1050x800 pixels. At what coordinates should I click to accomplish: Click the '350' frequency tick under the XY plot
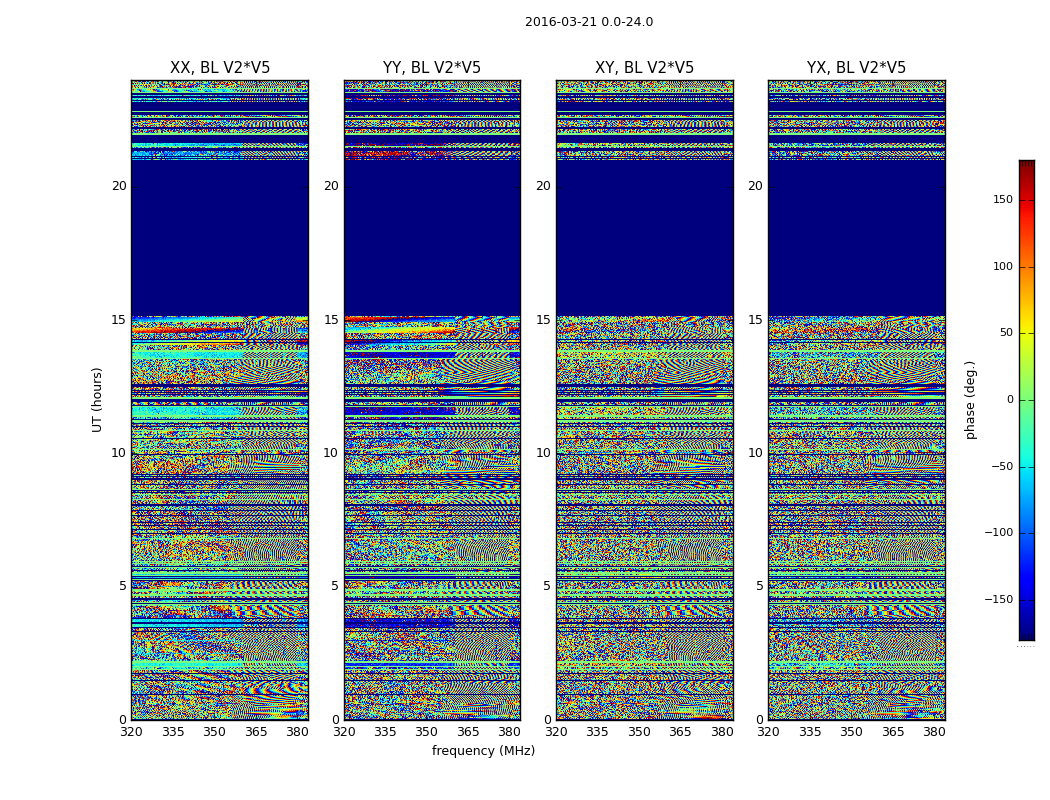(x=639, y=732)
